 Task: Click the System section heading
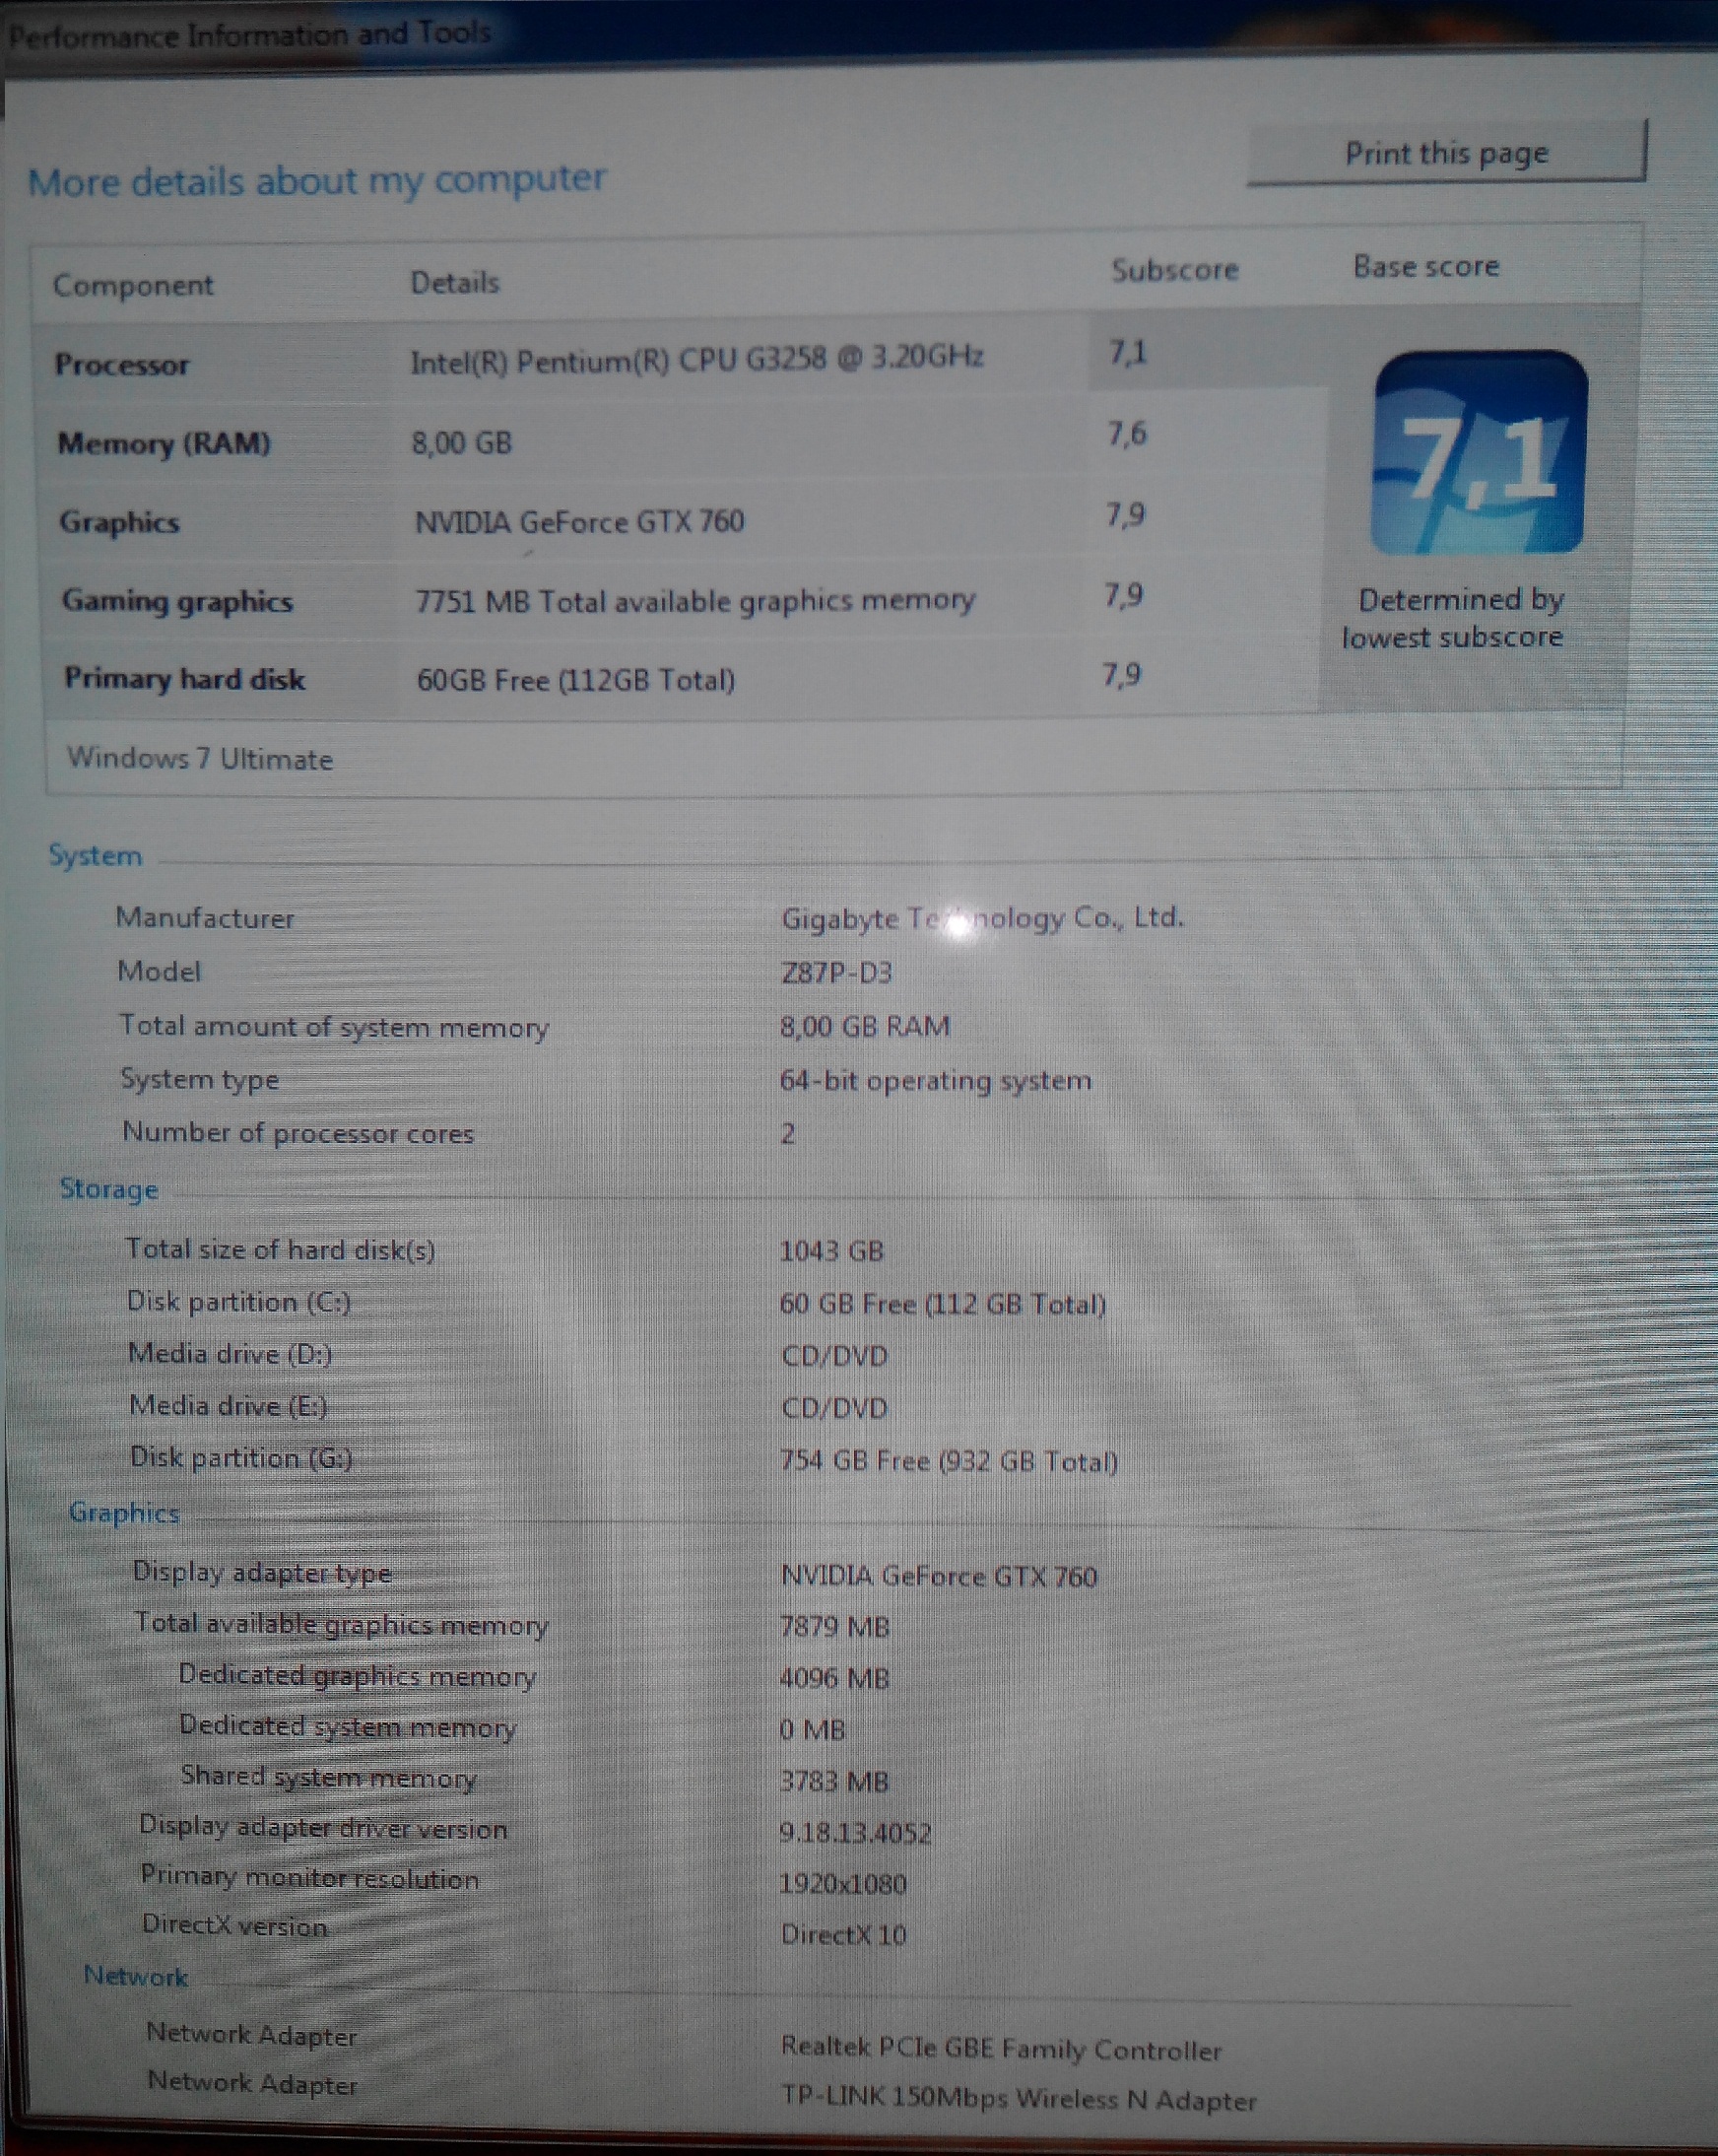coord(95,856)
